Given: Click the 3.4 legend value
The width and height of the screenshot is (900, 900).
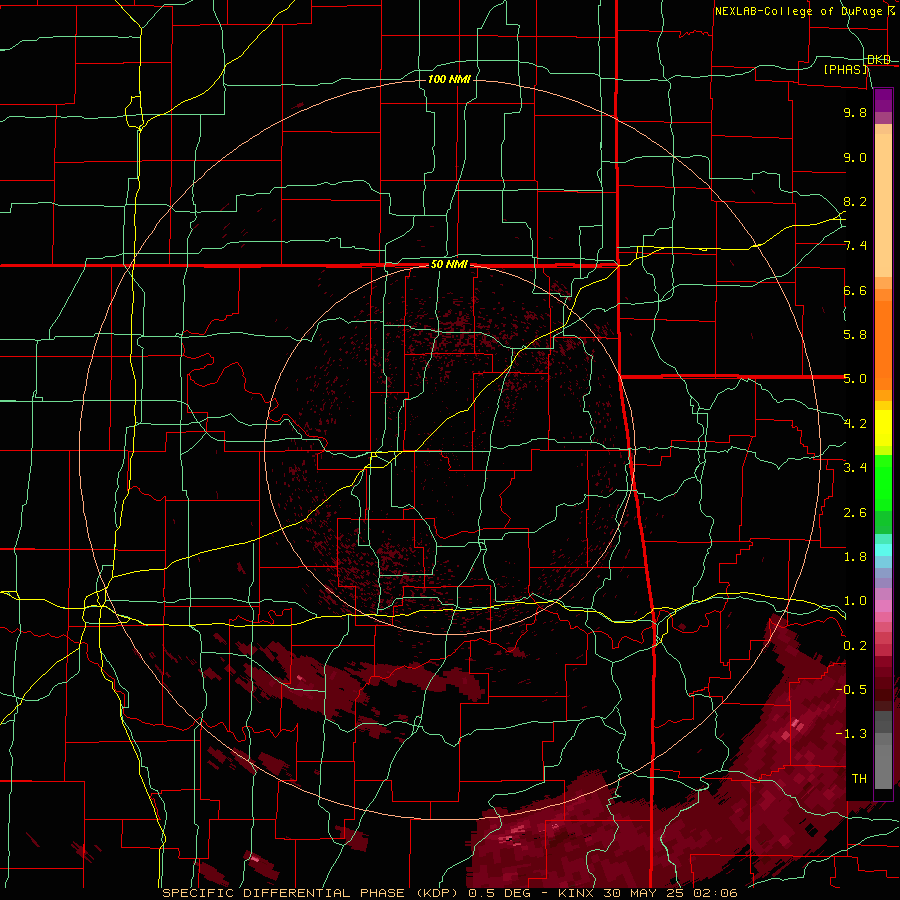Looking at the screenshot, I should click(855, 468).
